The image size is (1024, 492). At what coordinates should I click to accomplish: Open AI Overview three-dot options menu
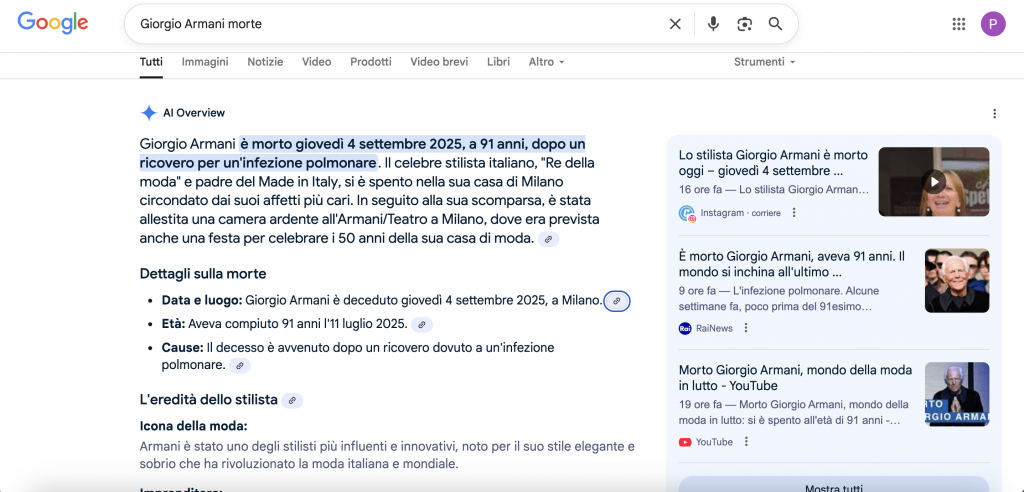(994, 114)
